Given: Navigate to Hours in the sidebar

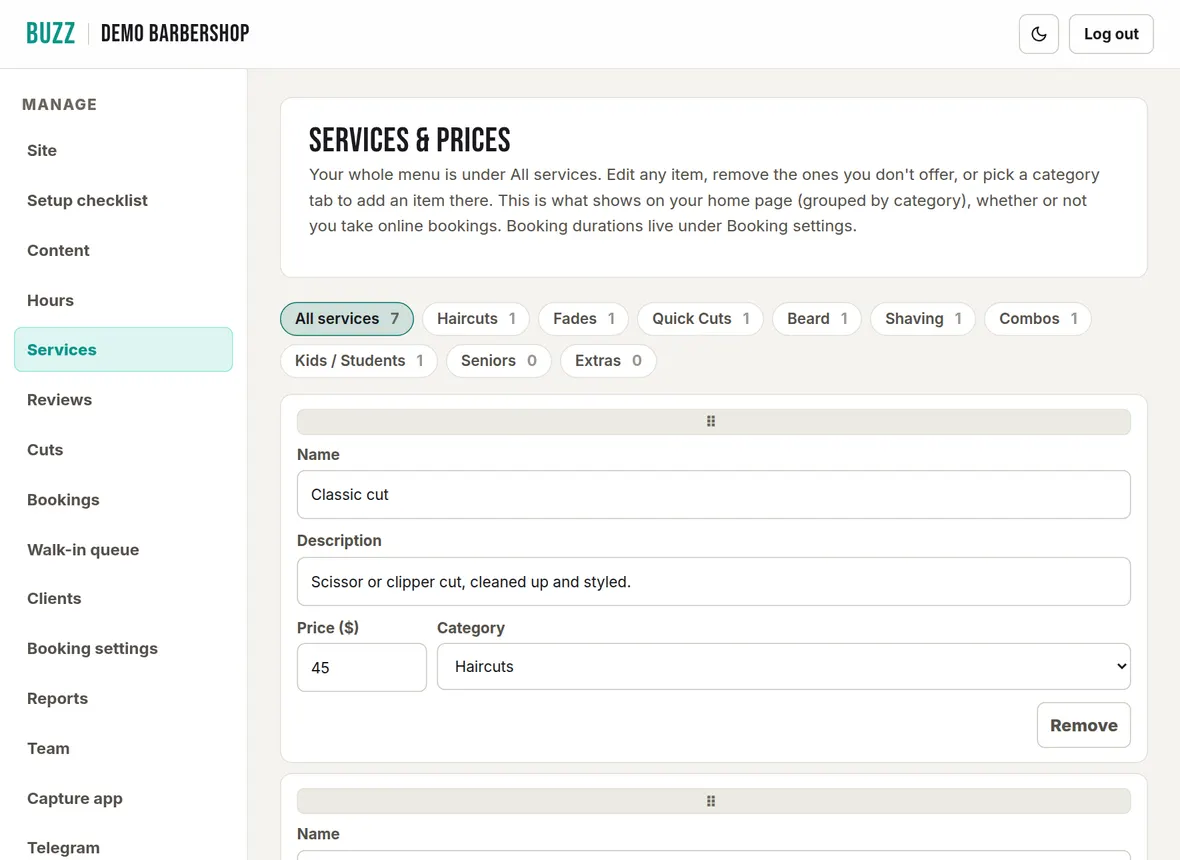Looking at the screenshot, I should point(123,300).
